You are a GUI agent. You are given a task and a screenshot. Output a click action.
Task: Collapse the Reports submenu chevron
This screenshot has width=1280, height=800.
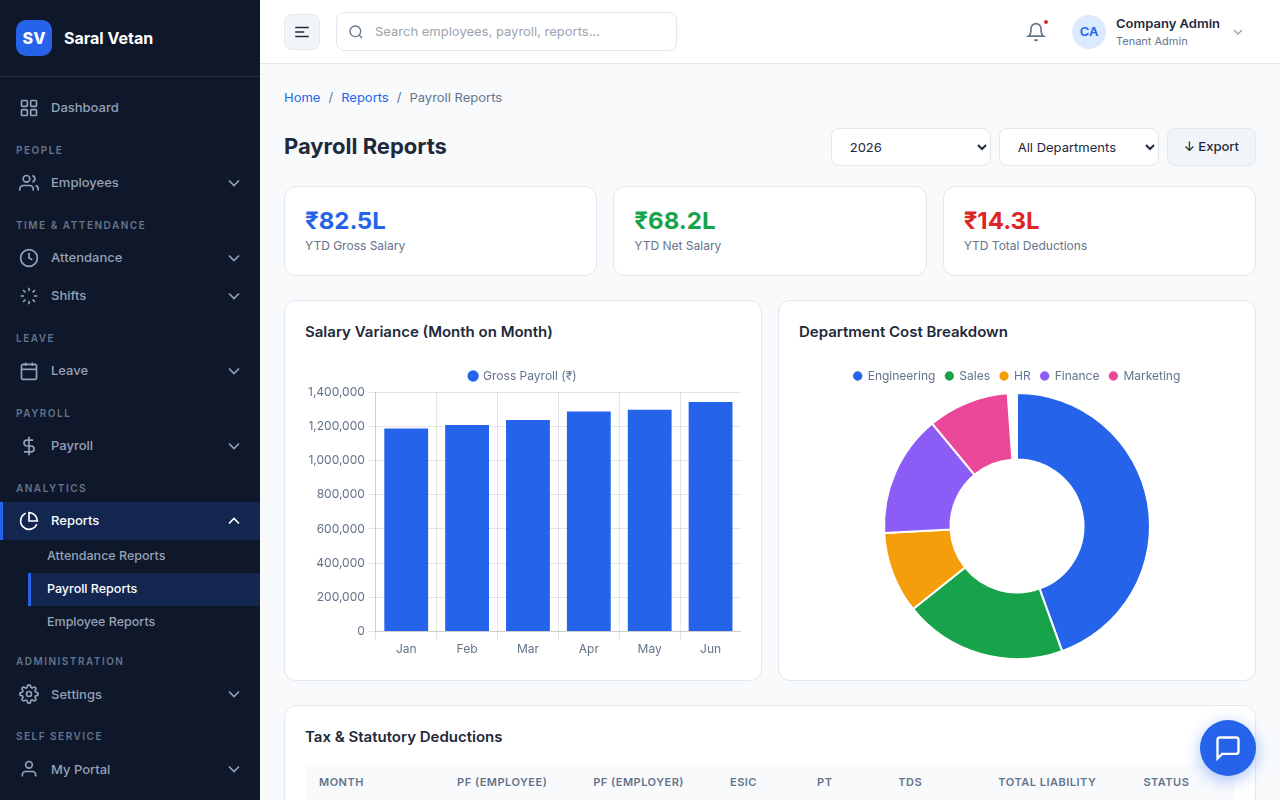[x=234, y=521]
